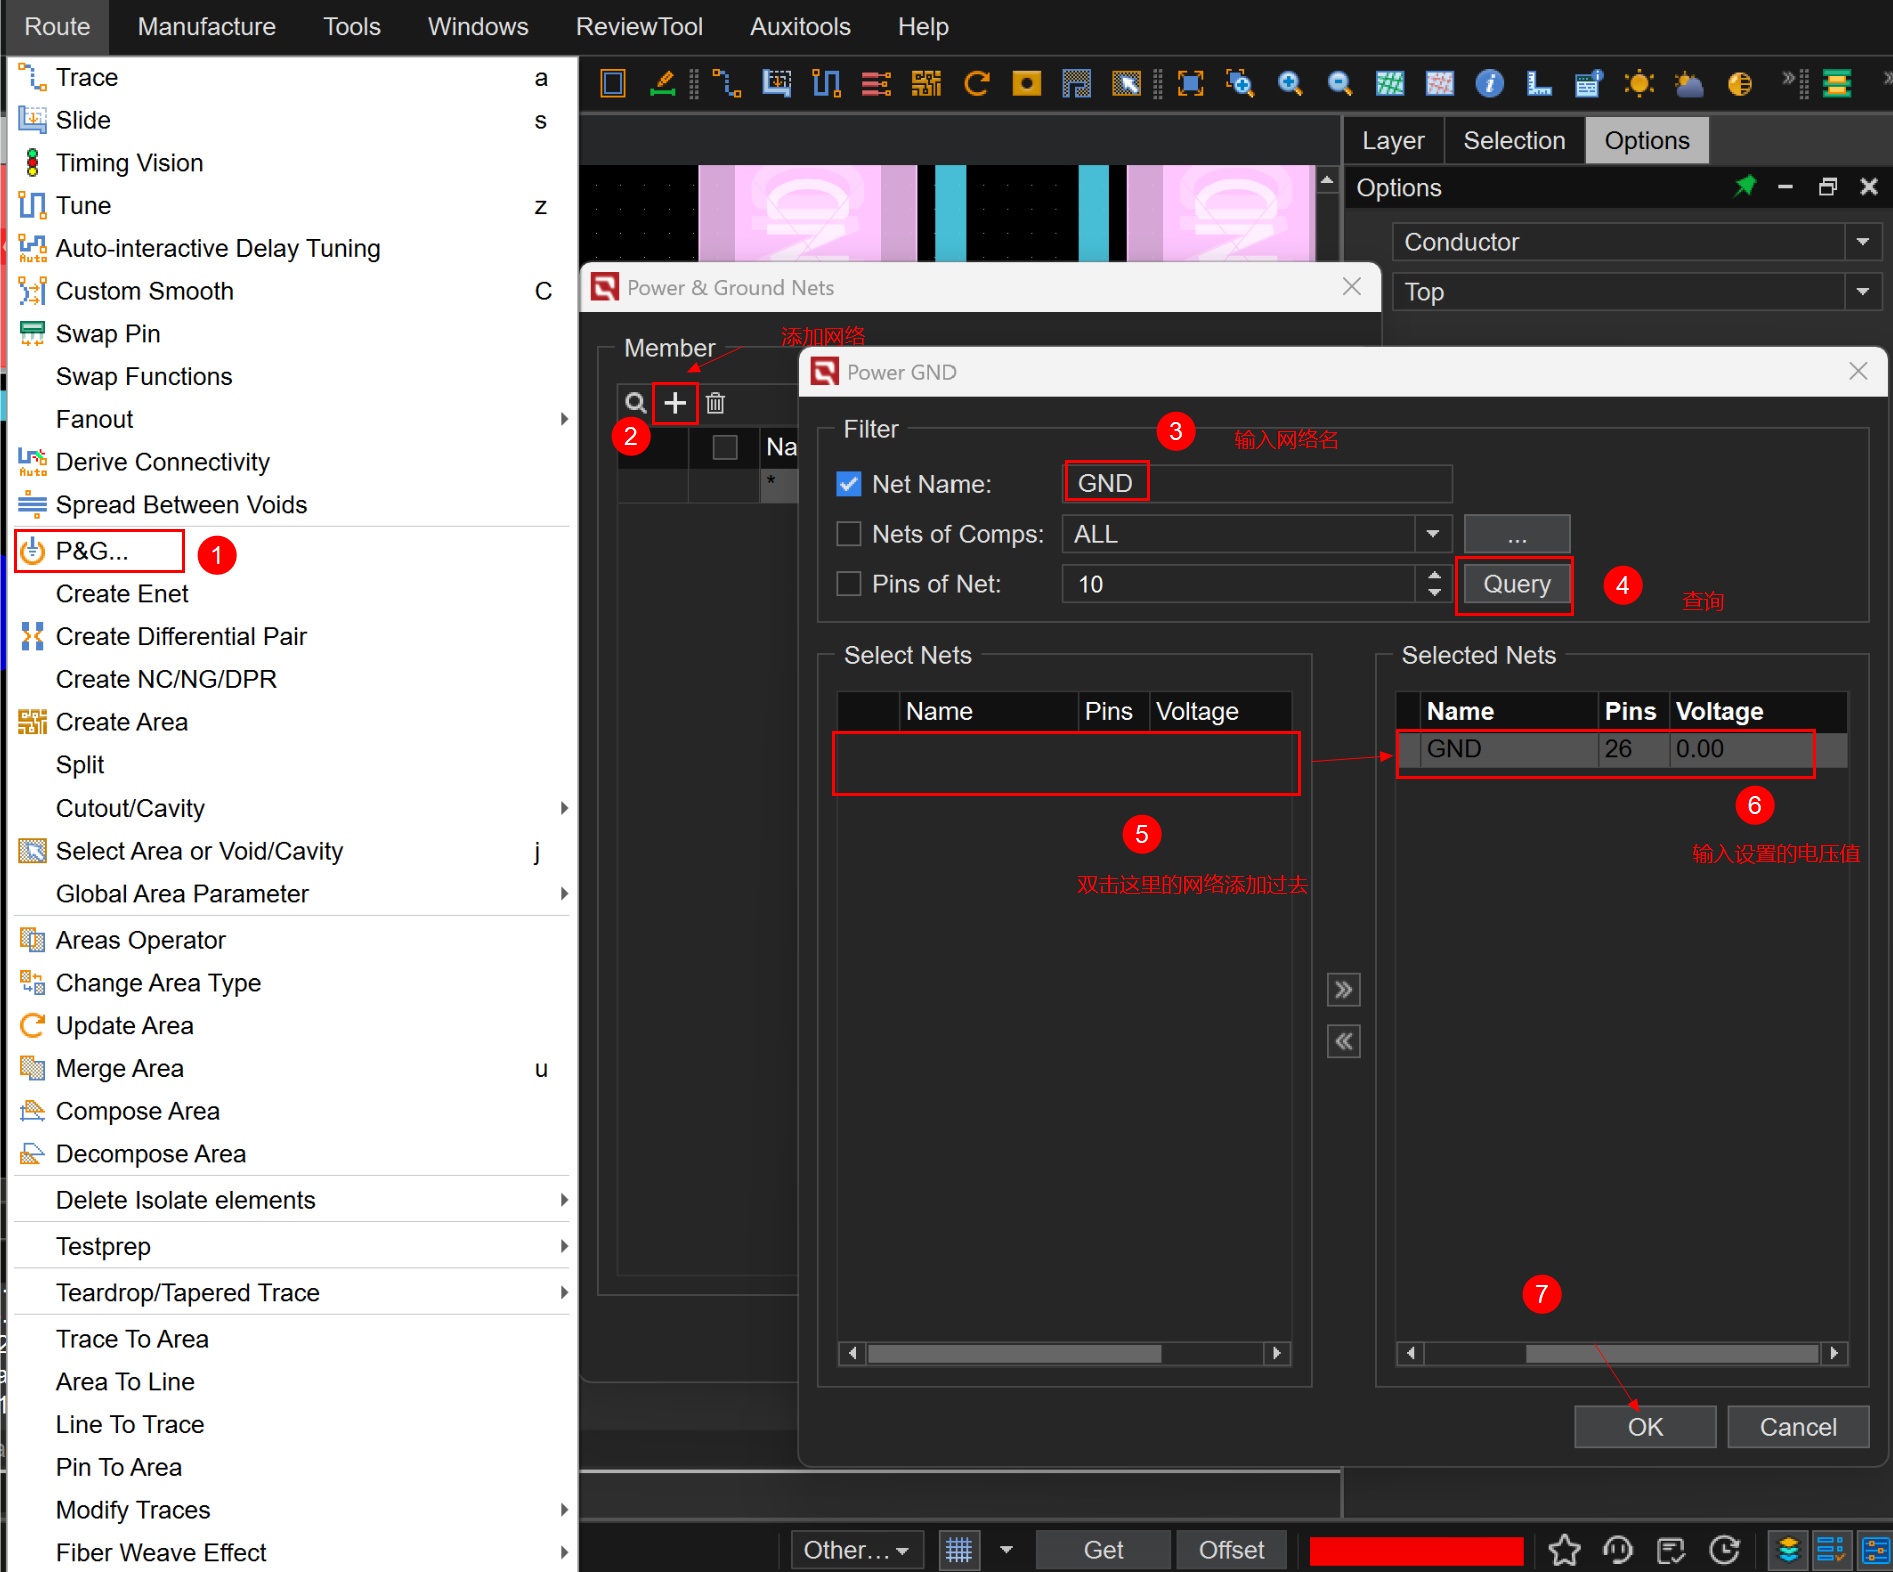Click the magnifier search icon in Member panel

pyautogui.click(x=635, y=403)
